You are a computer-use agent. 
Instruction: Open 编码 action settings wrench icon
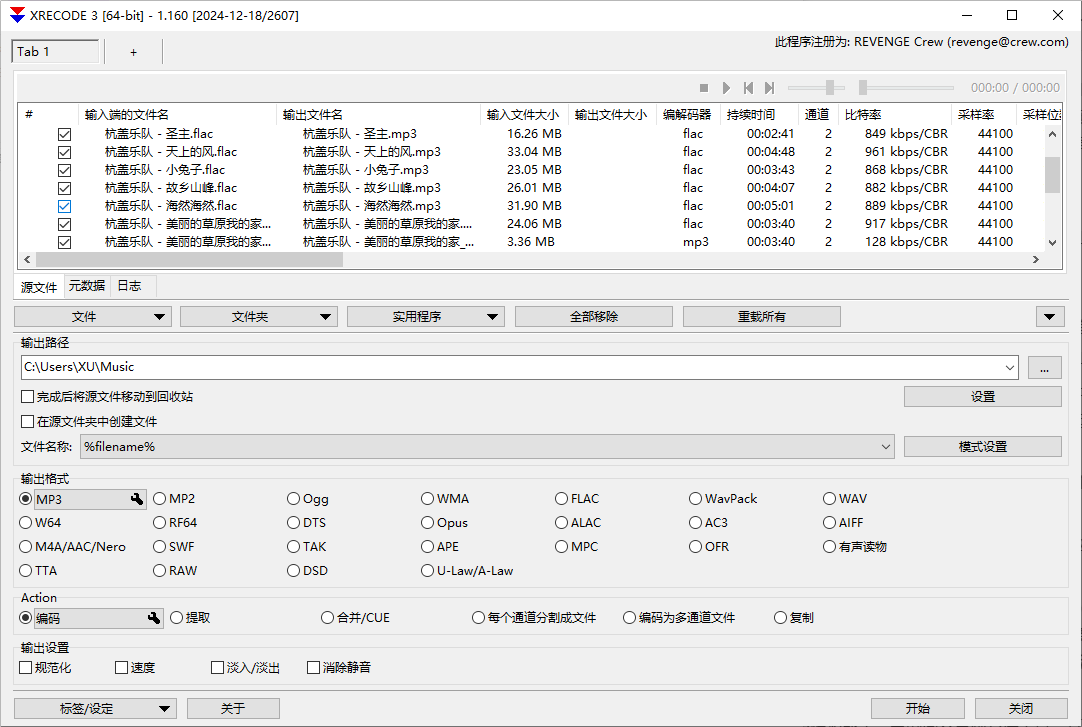pos(153,617)
